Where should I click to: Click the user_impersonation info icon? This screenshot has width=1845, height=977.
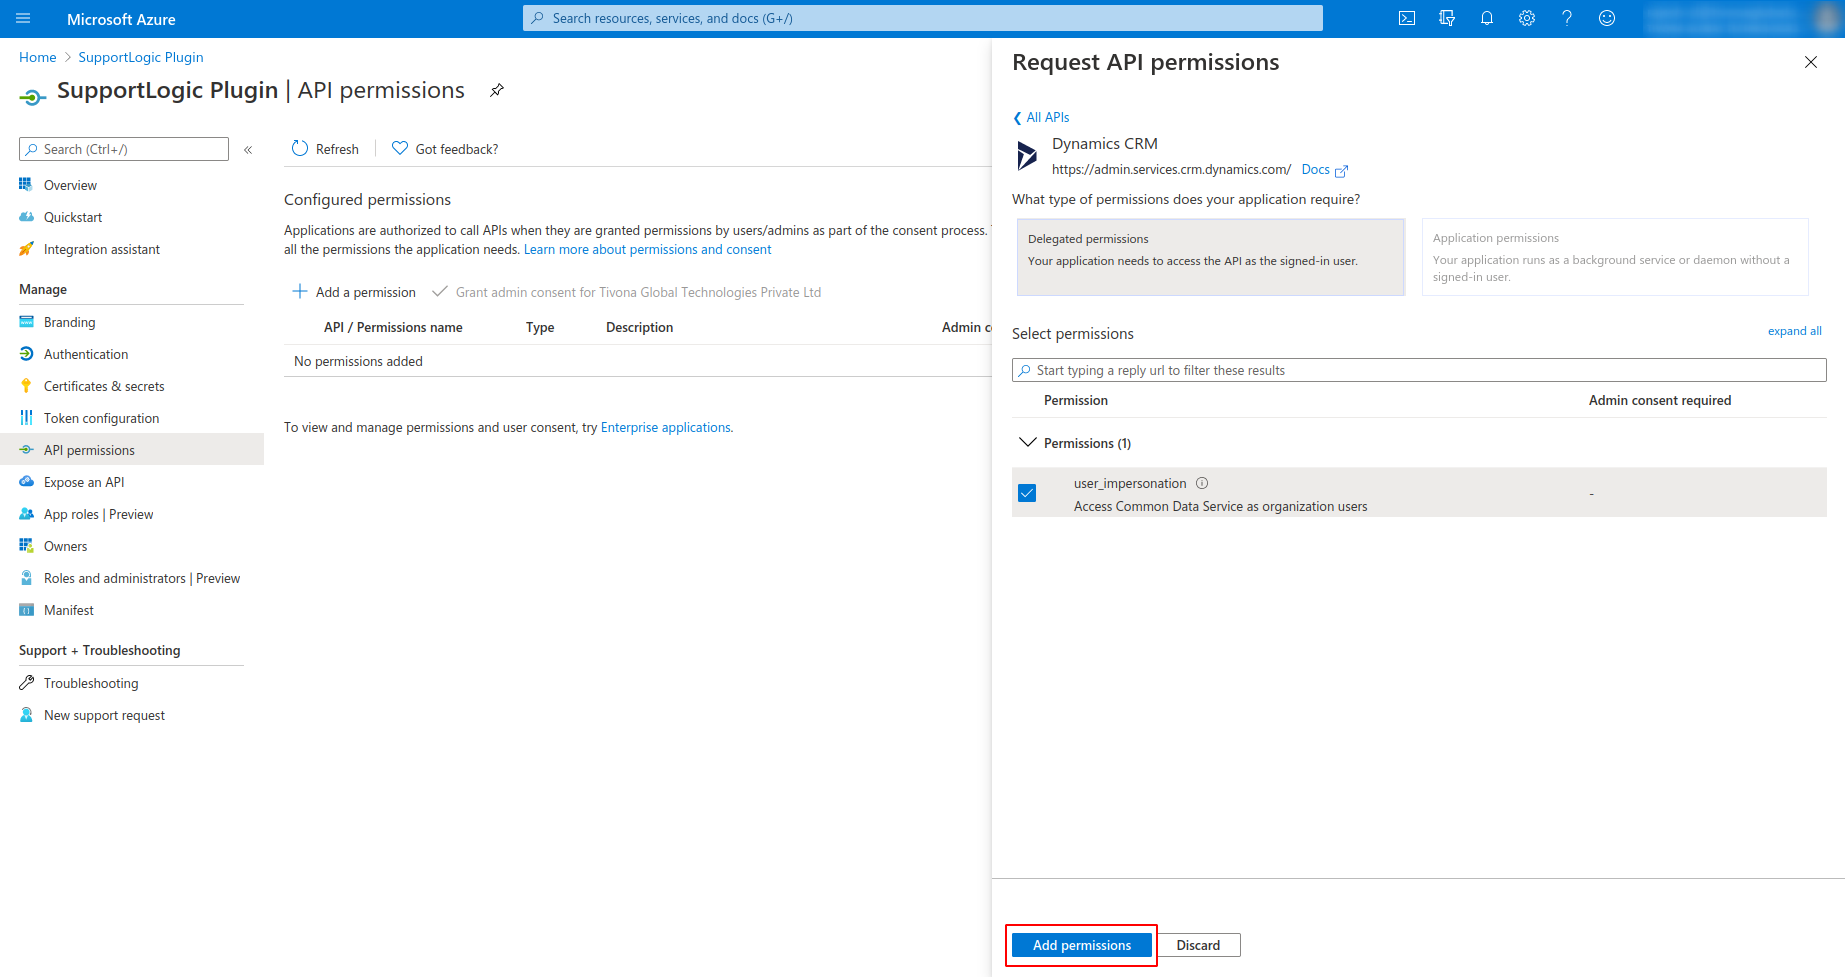point(1202,483)
